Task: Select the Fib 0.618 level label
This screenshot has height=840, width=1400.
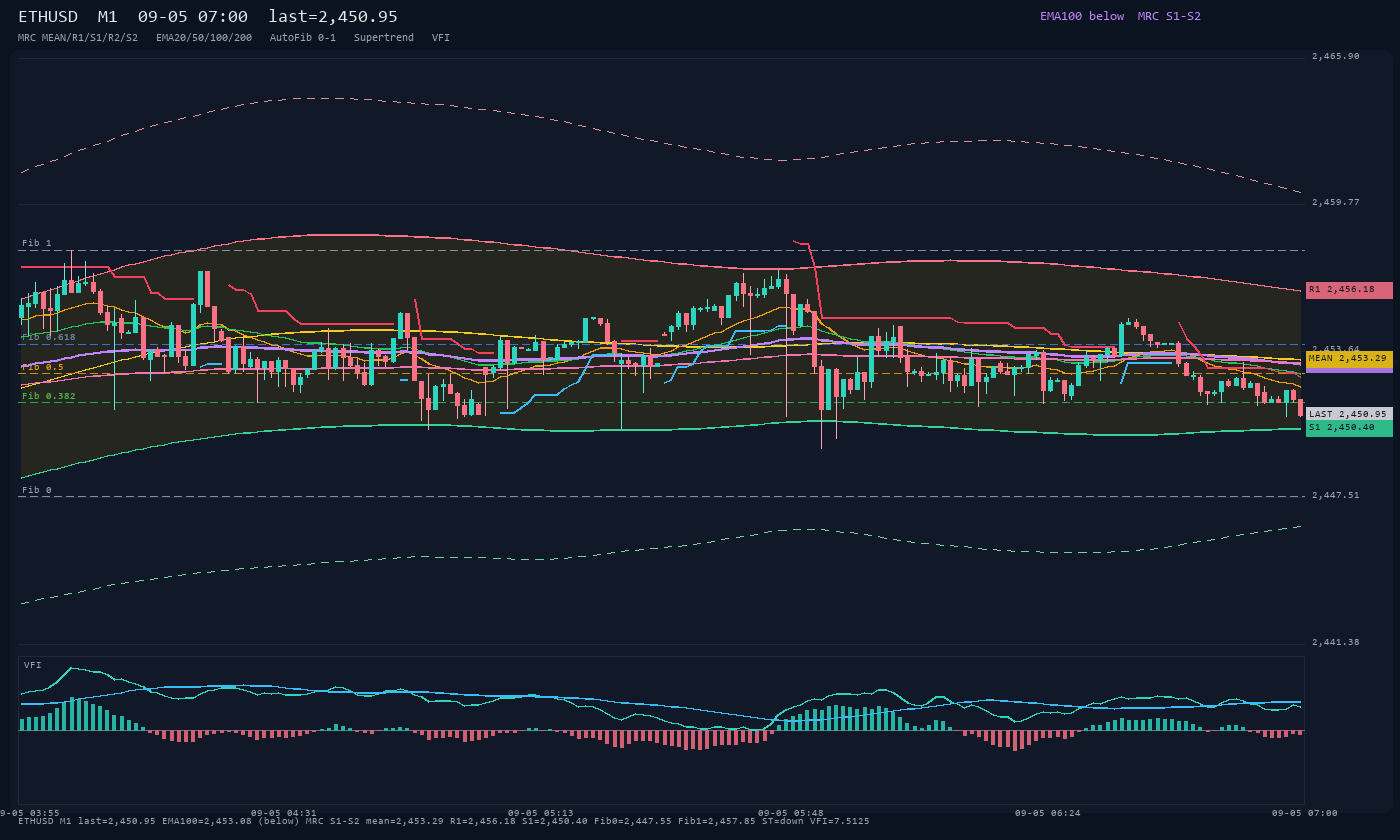Action: point(49,337)
